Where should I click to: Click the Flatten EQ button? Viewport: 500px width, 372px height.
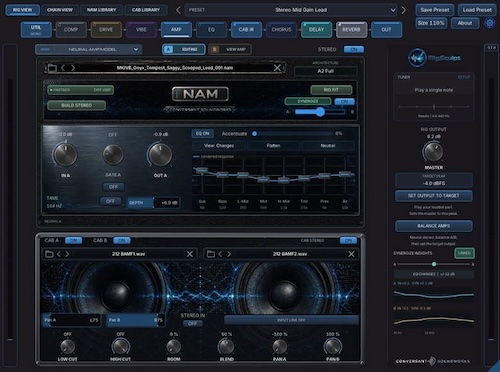[273, 146]
